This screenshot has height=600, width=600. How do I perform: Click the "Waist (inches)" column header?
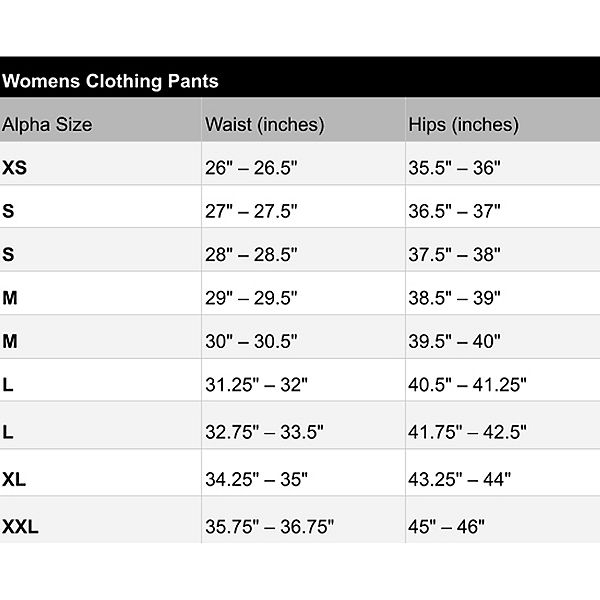tap(264, 125)
